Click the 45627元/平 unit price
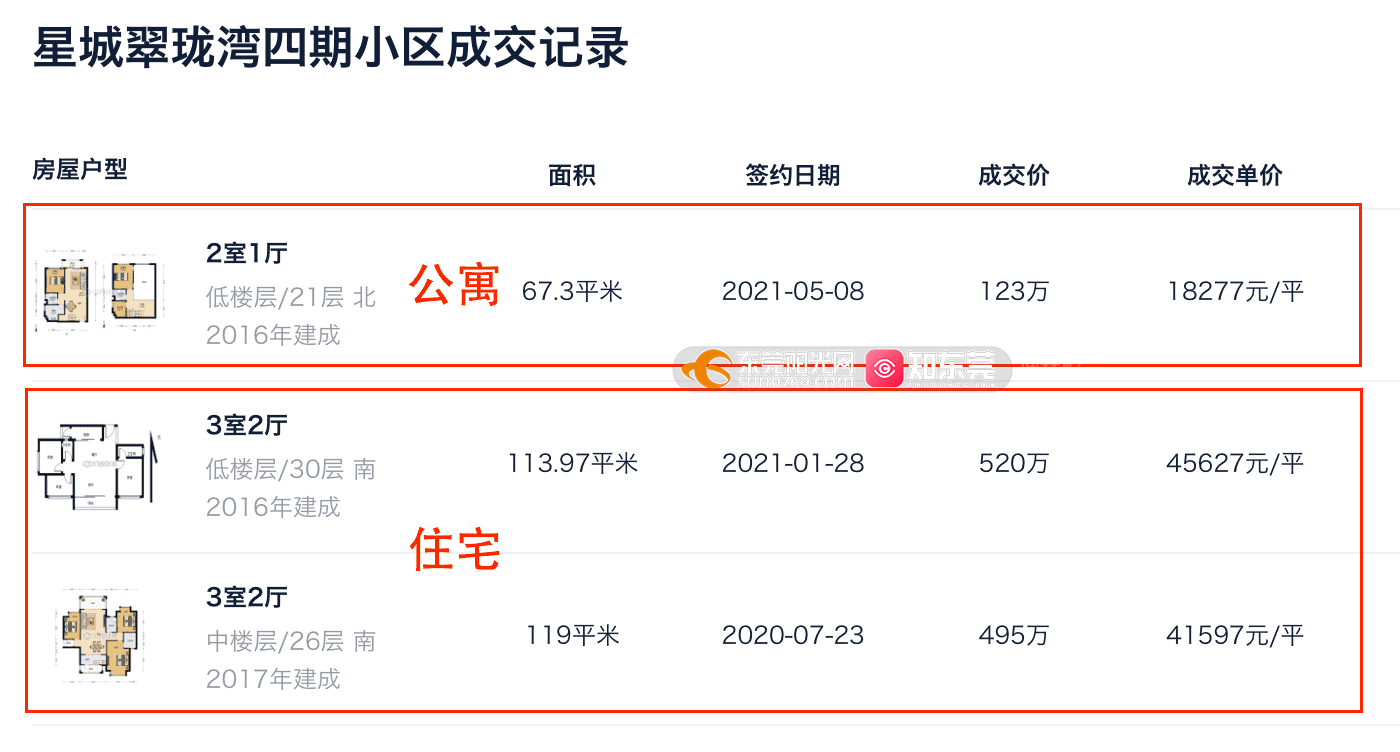Screen dimensions: 1400x752 coord(1235,464)
